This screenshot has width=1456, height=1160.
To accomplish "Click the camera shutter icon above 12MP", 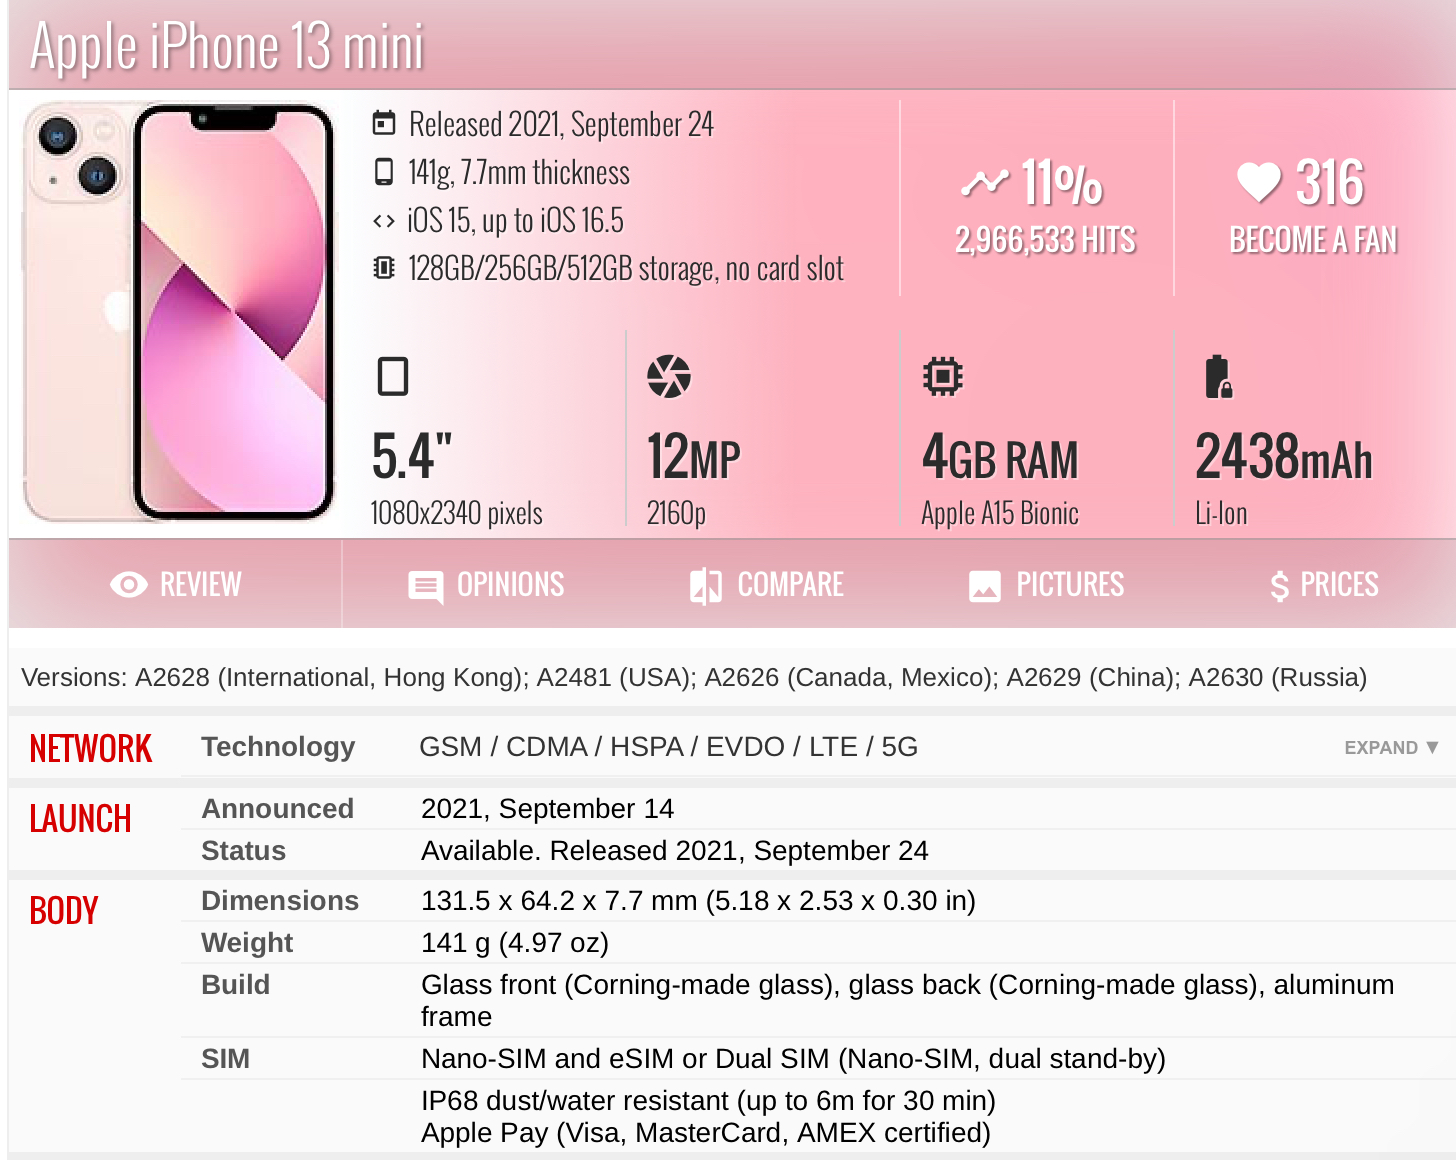I will (x=669, y=376).
